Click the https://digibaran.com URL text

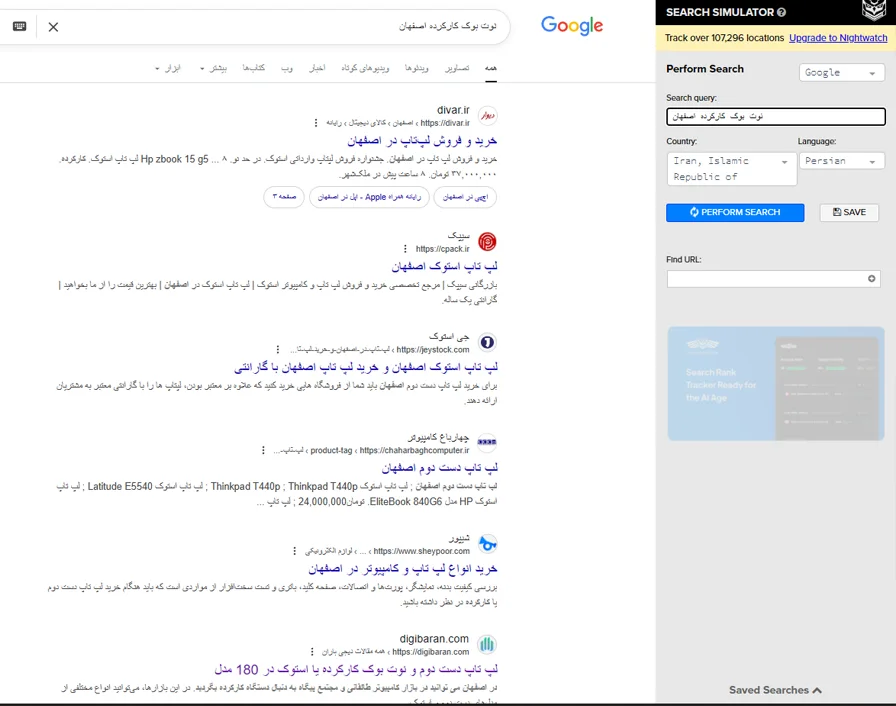point(431,652)
